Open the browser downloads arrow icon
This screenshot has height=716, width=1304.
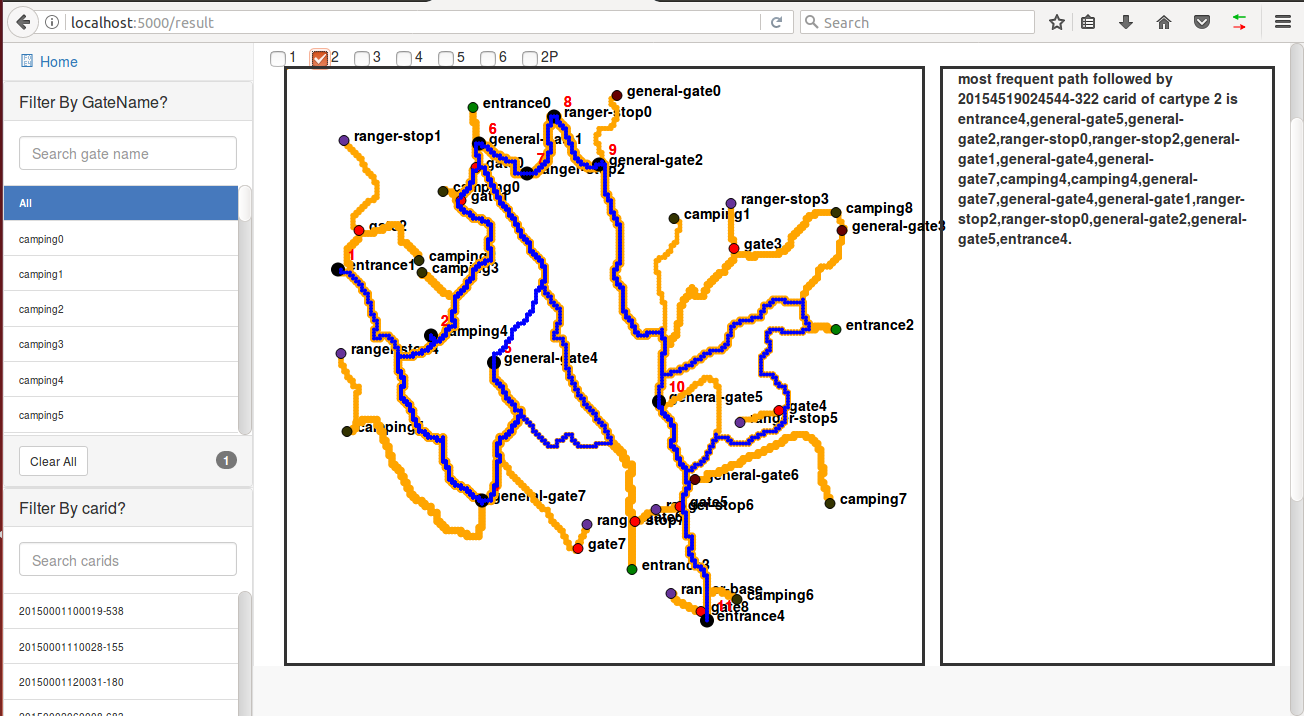coord(1126,22)
